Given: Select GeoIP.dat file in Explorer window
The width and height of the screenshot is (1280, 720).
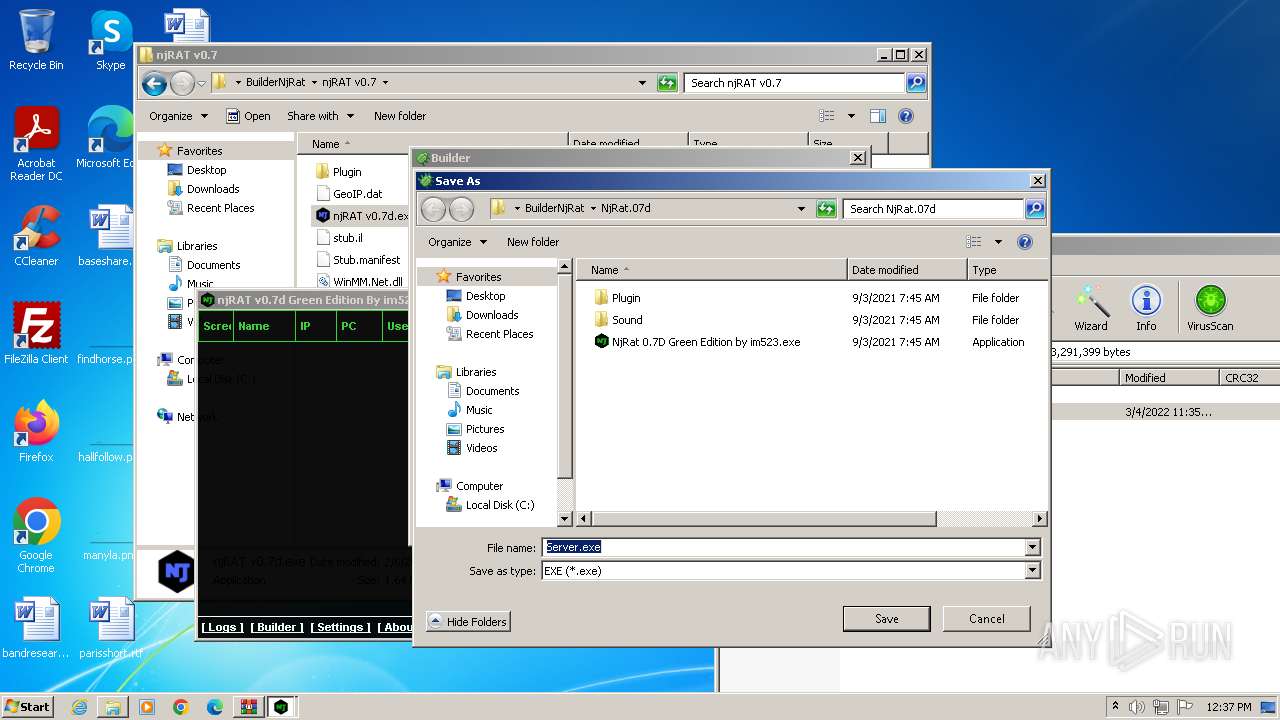Looking at the screenshot, I should click(348, 194).
